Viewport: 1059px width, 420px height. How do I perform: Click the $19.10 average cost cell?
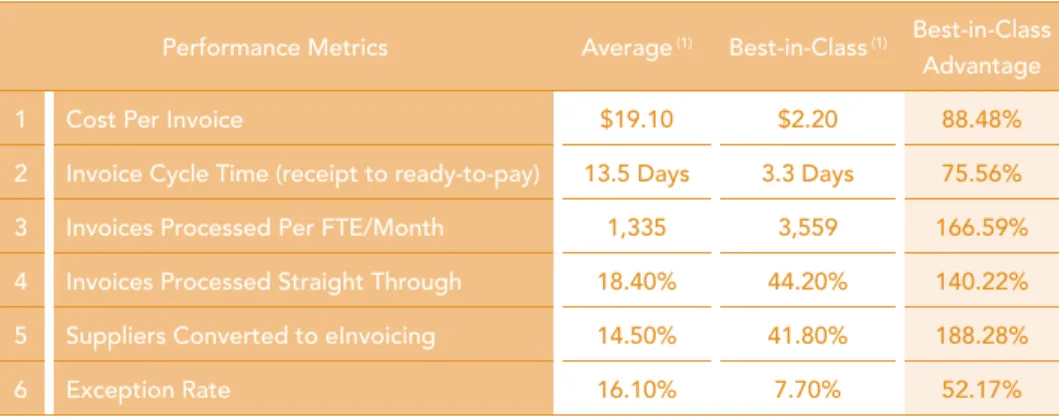636,120
